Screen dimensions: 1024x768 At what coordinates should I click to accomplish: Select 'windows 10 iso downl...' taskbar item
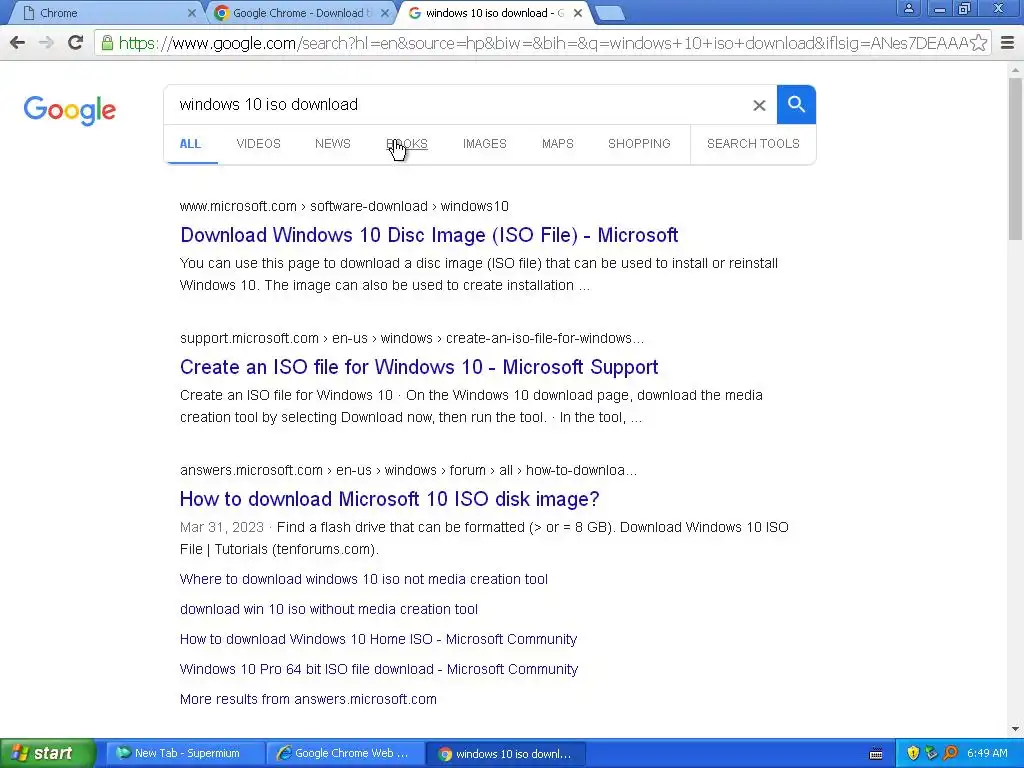tap(505, 754)
